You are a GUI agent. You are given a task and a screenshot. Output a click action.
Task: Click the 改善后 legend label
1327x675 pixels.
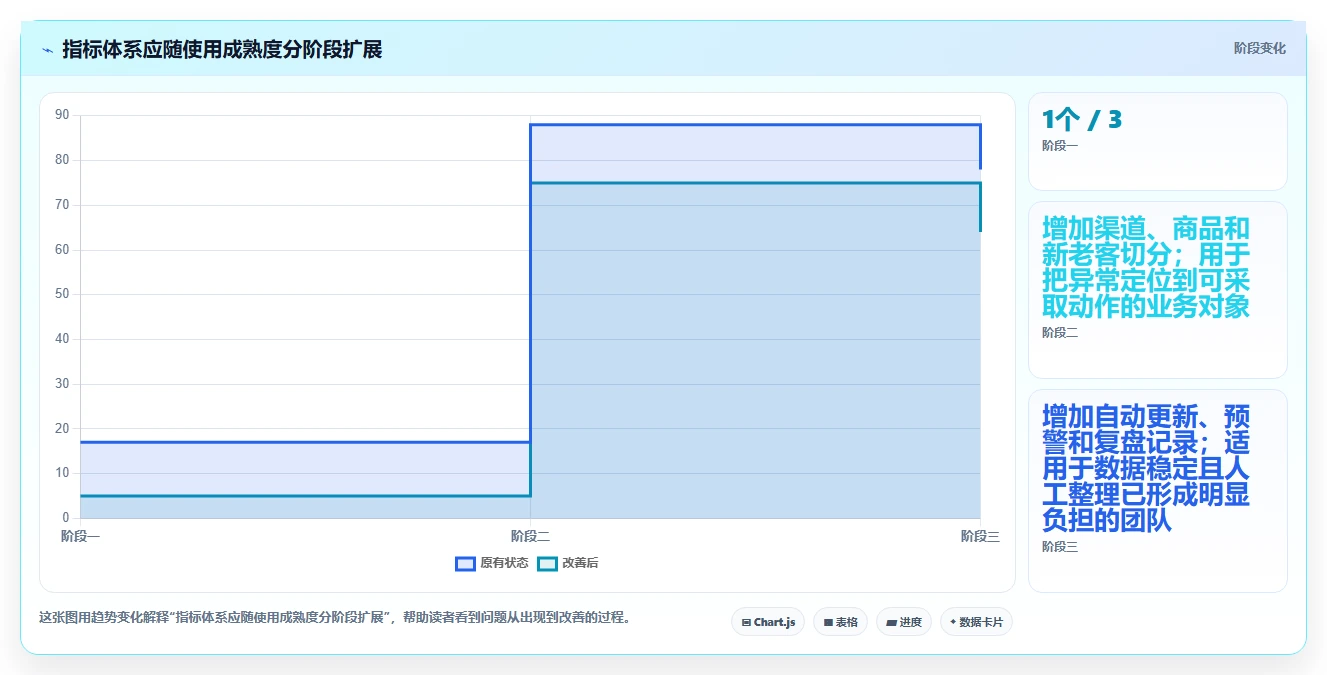tap(580, 563)
